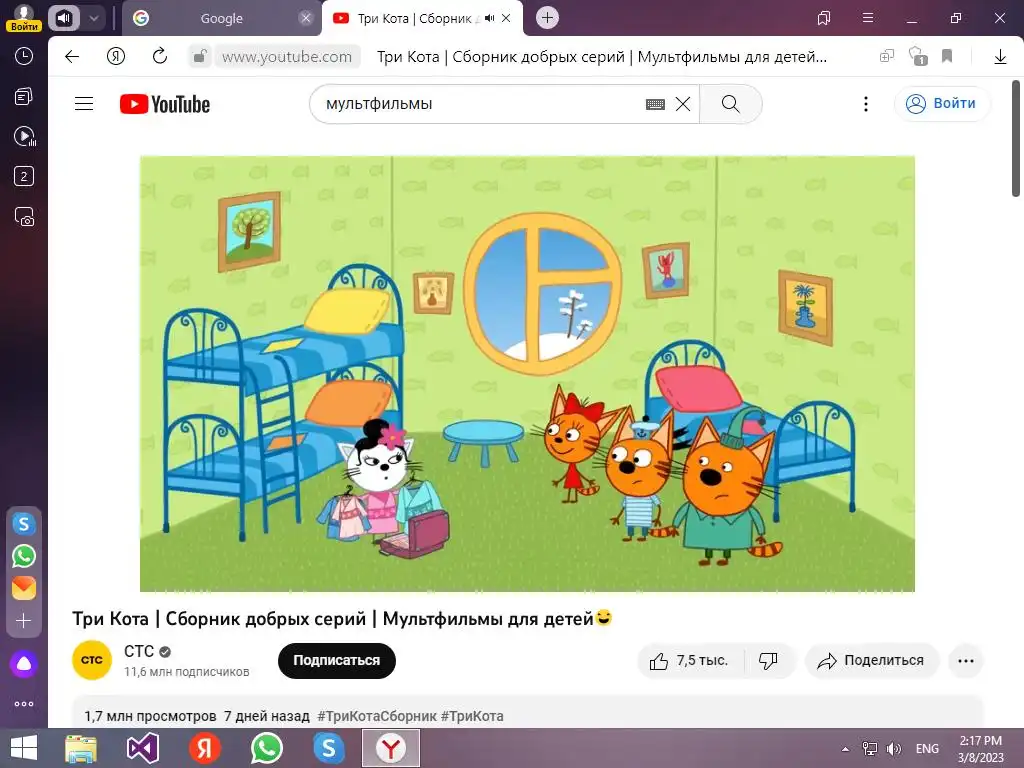Expand the dropdown next to sound button
This screenshot has width=1024, height=768.
pyautogui.click(x=93, y=18)
